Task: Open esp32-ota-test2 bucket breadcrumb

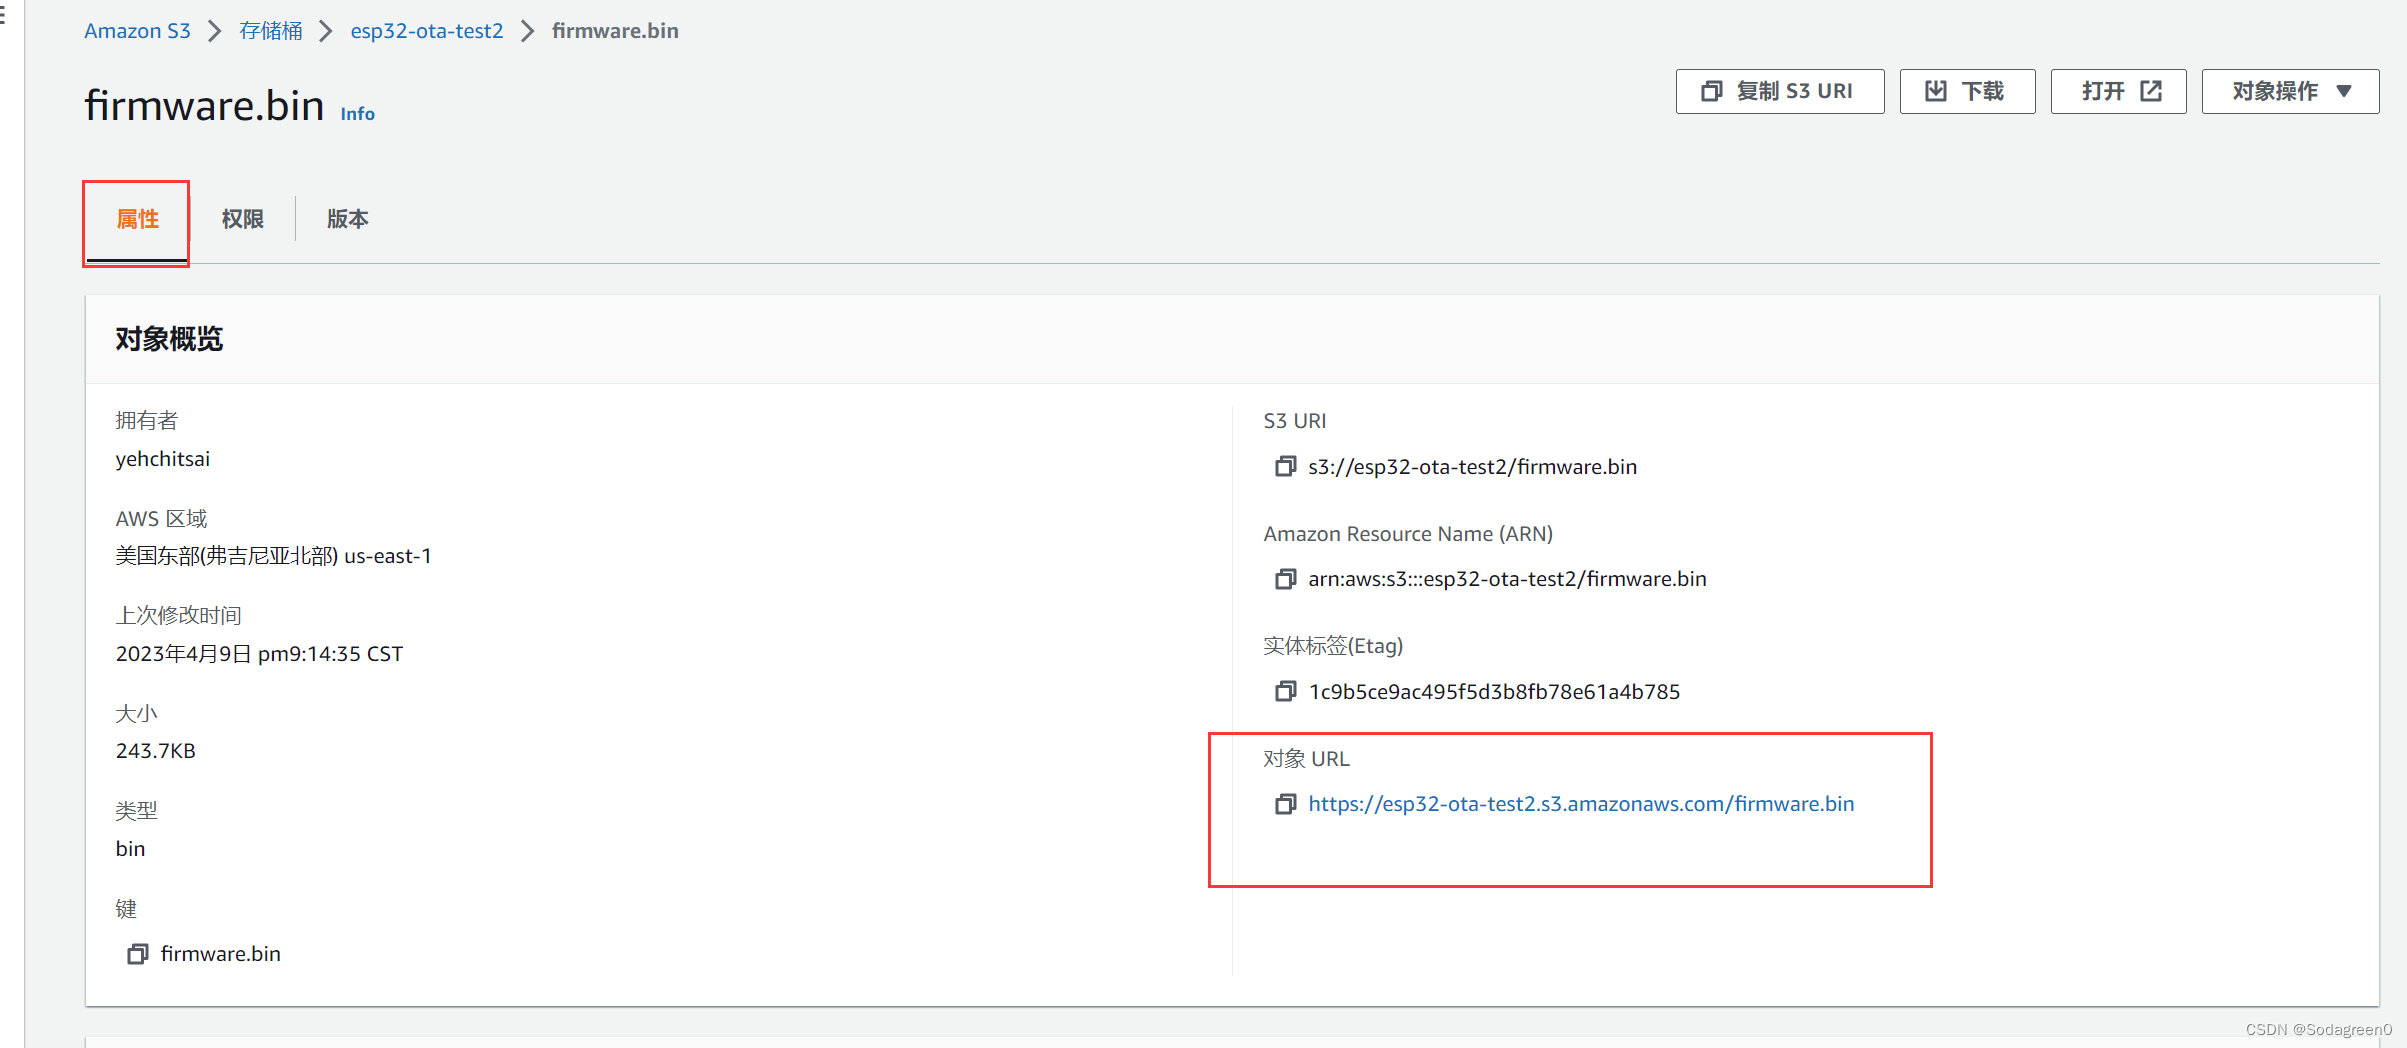Action: pos(427,31)
